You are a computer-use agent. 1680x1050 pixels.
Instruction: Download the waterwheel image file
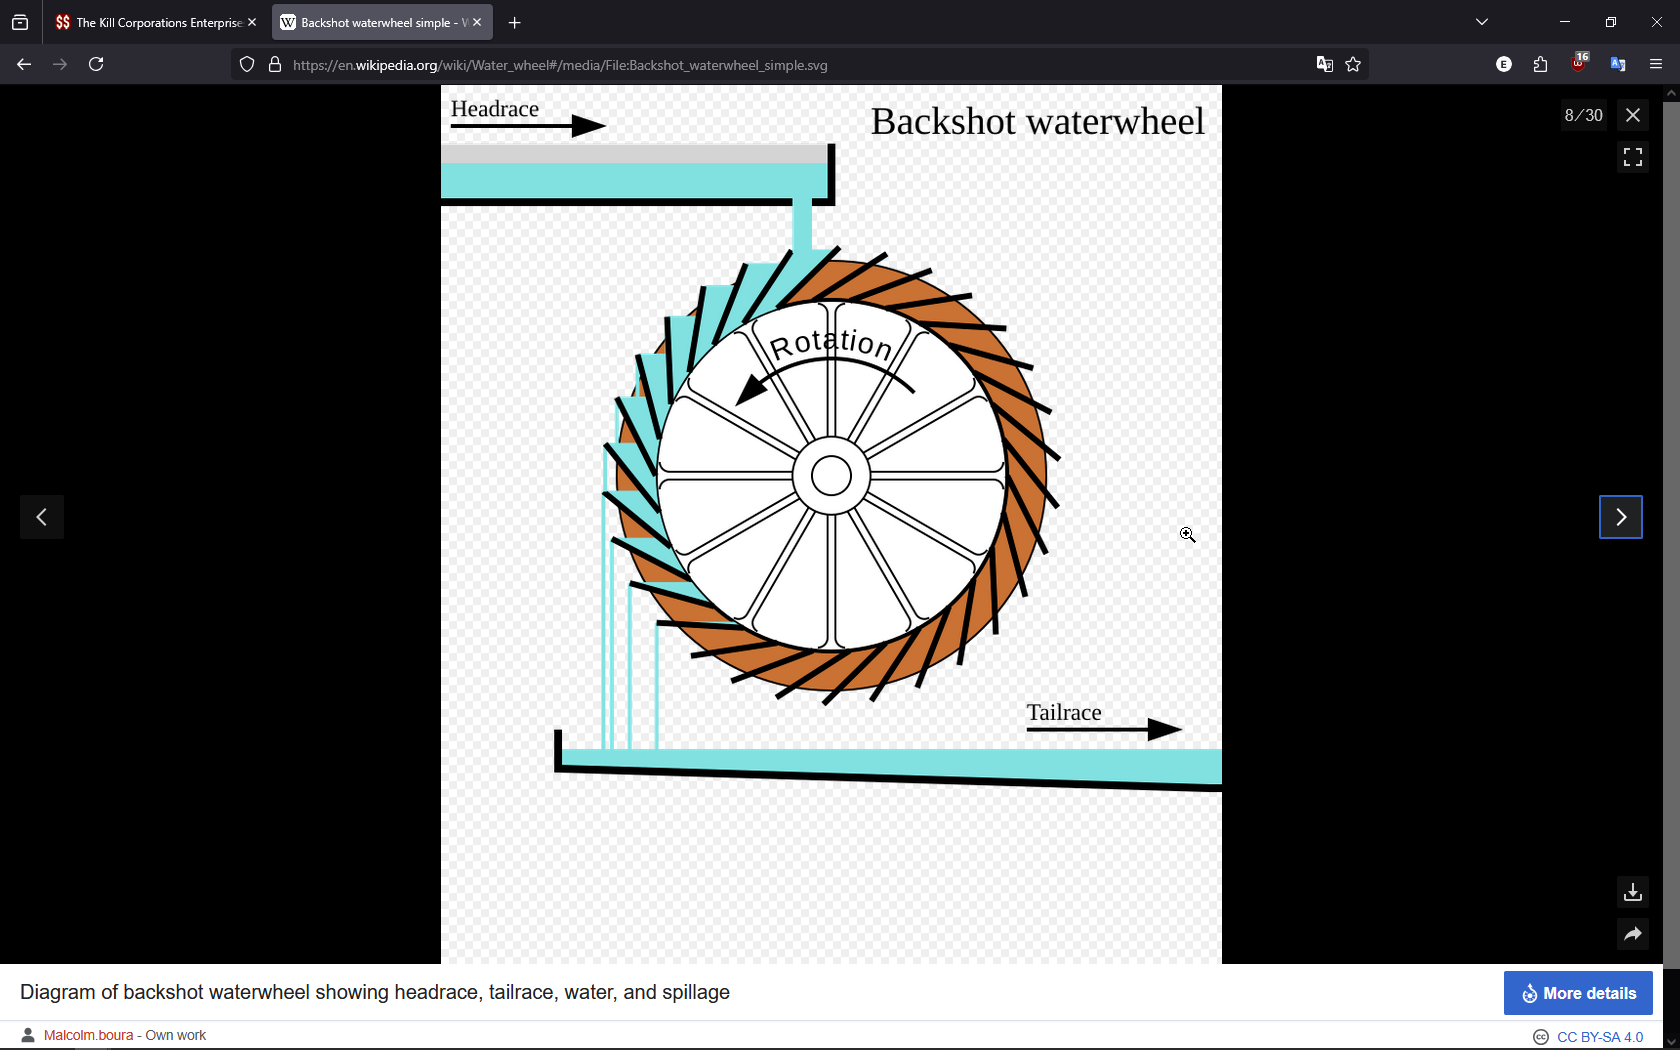pyautogui.click(x=1632, y=891)
